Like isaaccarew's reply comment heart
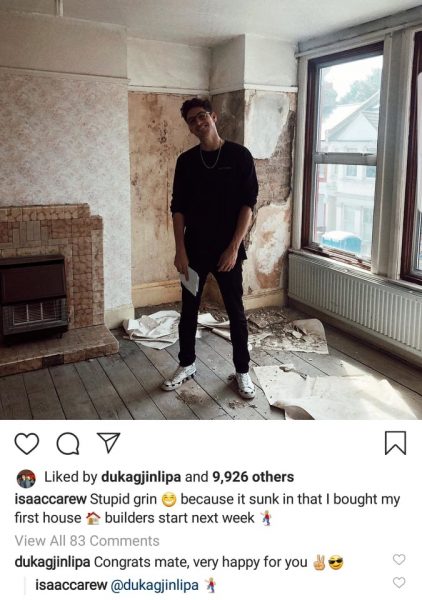This screenshot has width=422, height=600. (399, 582)
